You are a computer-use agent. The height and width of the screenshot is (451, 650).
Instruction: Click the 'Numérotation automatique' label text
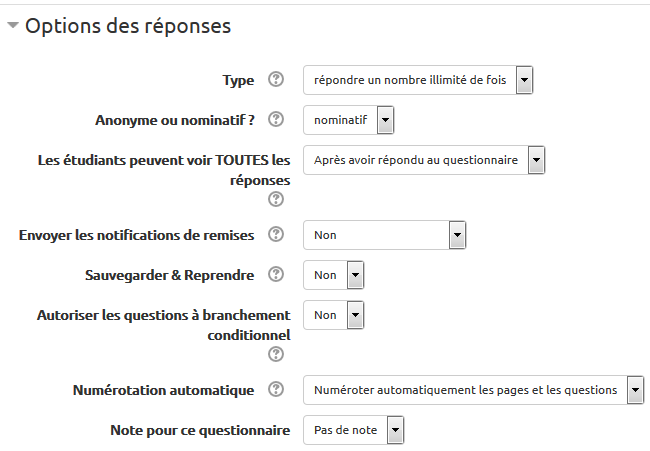click(164, 390)
